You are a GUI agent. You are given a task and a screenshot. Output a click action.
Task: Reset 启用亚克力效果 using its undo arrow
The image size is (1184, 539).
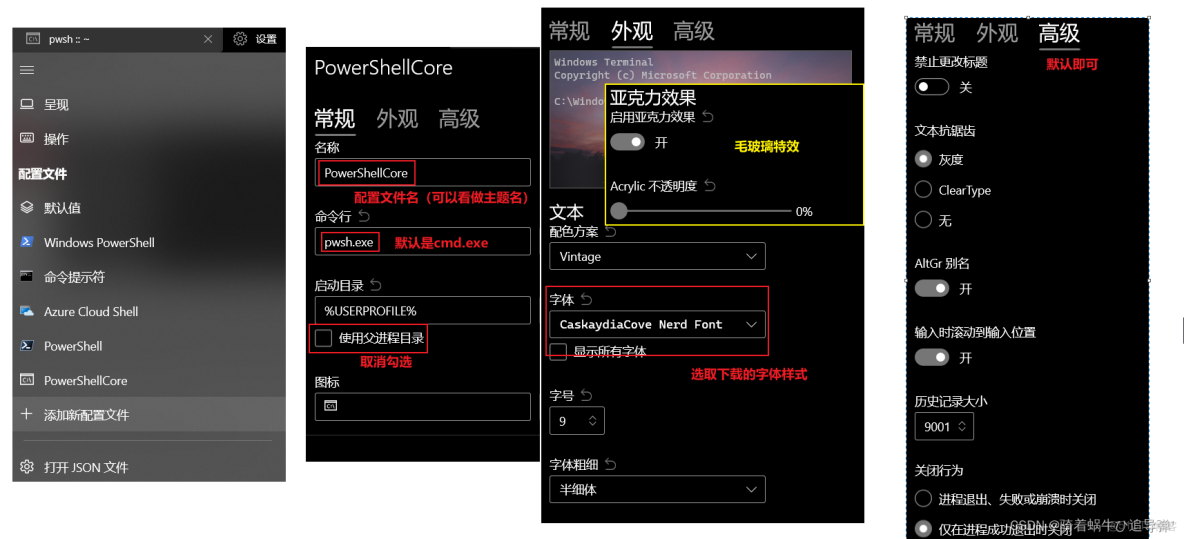click(708, 117)
